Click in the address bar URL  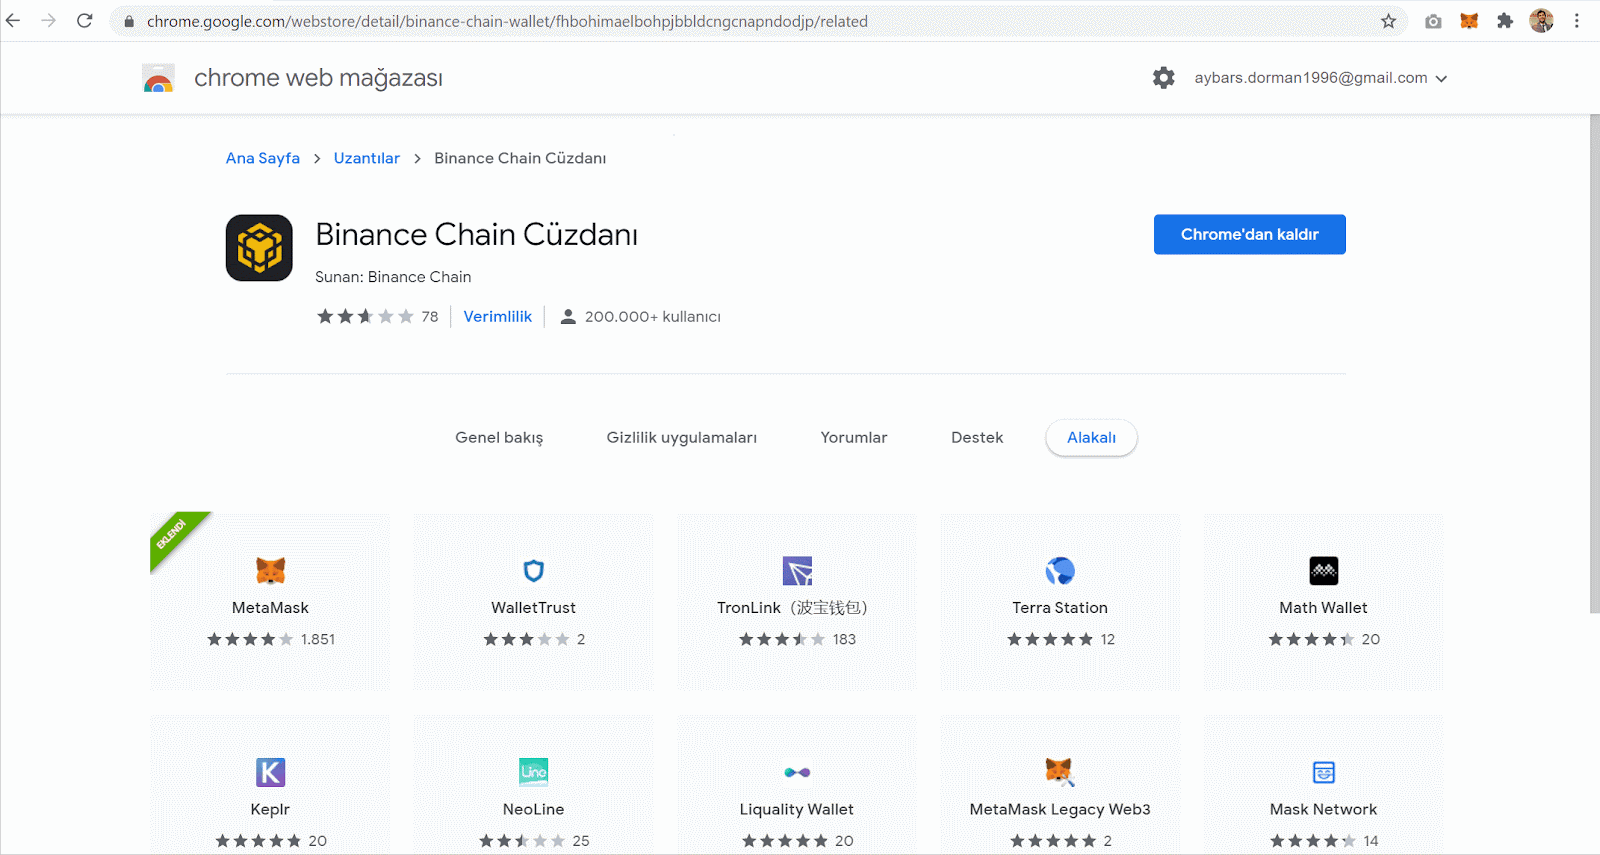[x=507, y=21]
